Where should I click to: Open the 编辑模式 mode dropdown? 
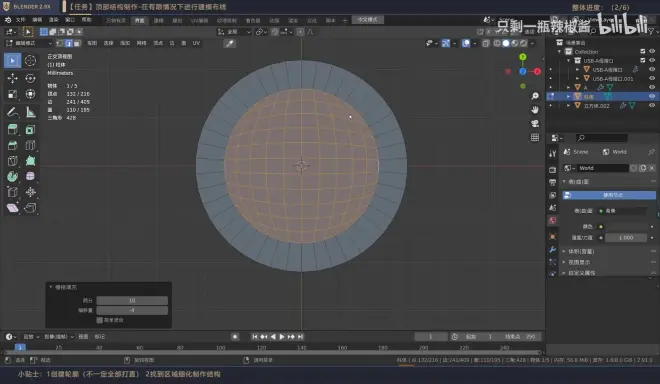29,43
